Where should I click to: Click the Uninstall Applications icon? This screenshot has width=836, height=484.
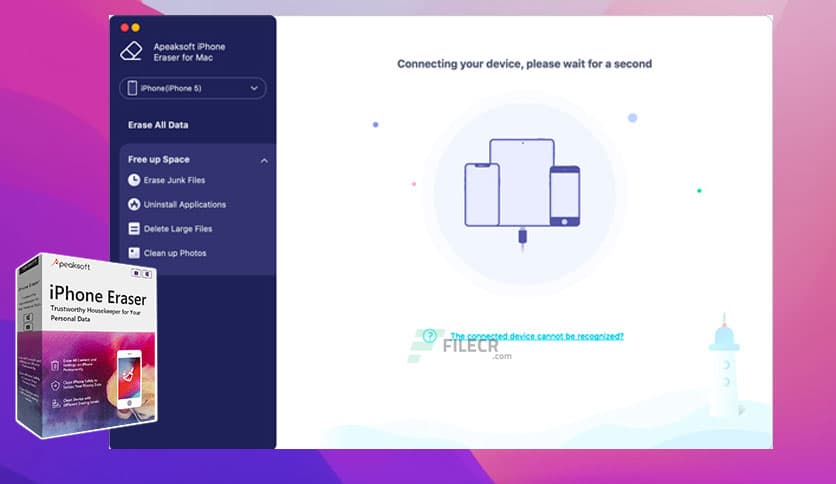[134, 204]
